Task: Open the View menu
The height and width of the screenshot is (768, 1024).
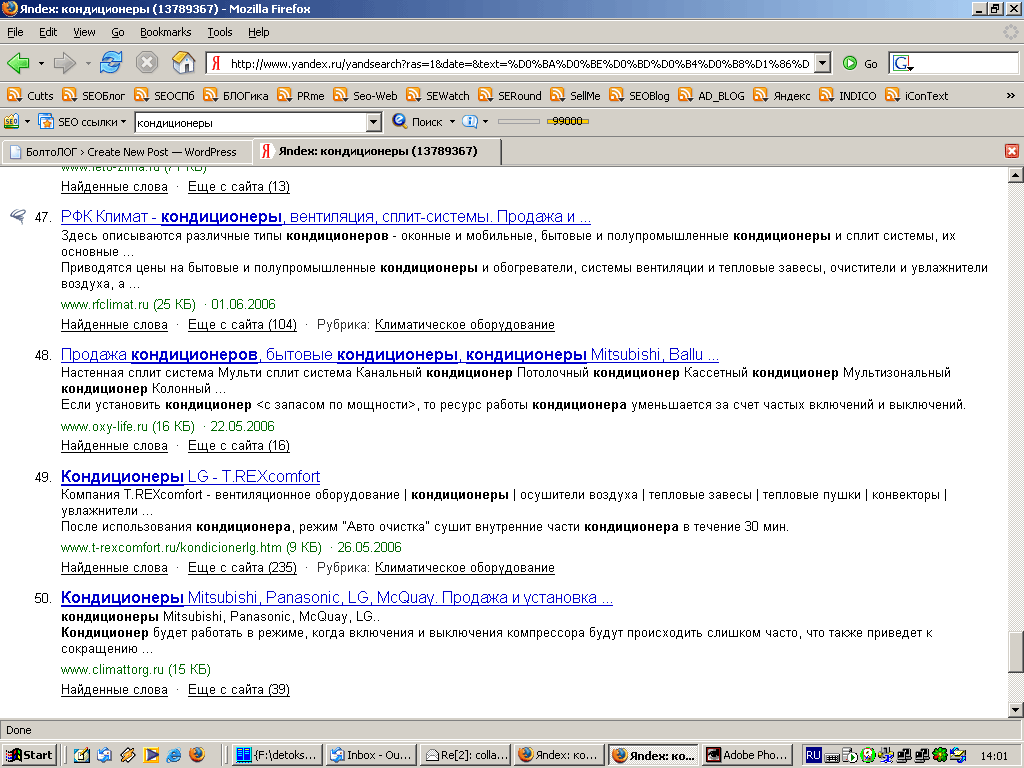Action: point(84,32)
